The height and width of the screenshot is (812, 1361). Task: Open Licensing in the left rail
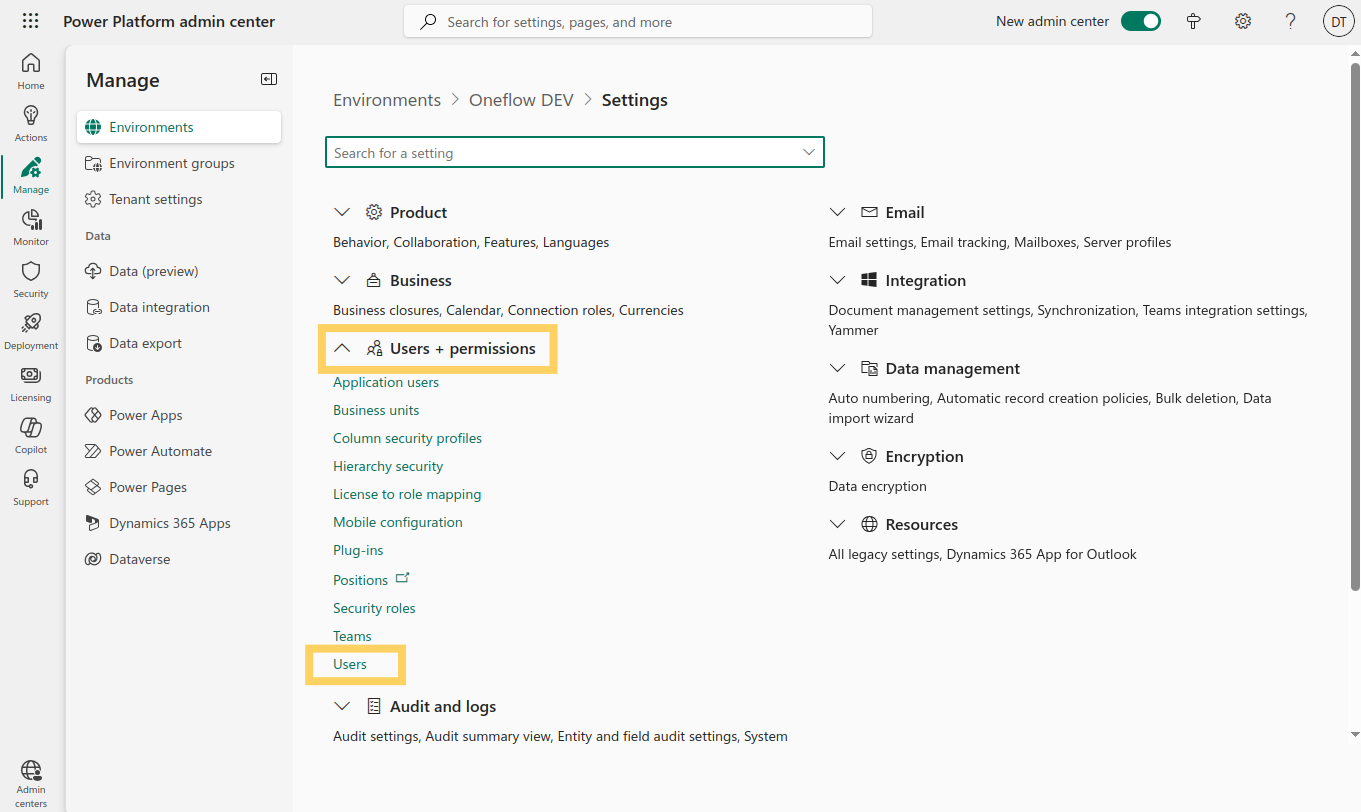pos(31,383)
